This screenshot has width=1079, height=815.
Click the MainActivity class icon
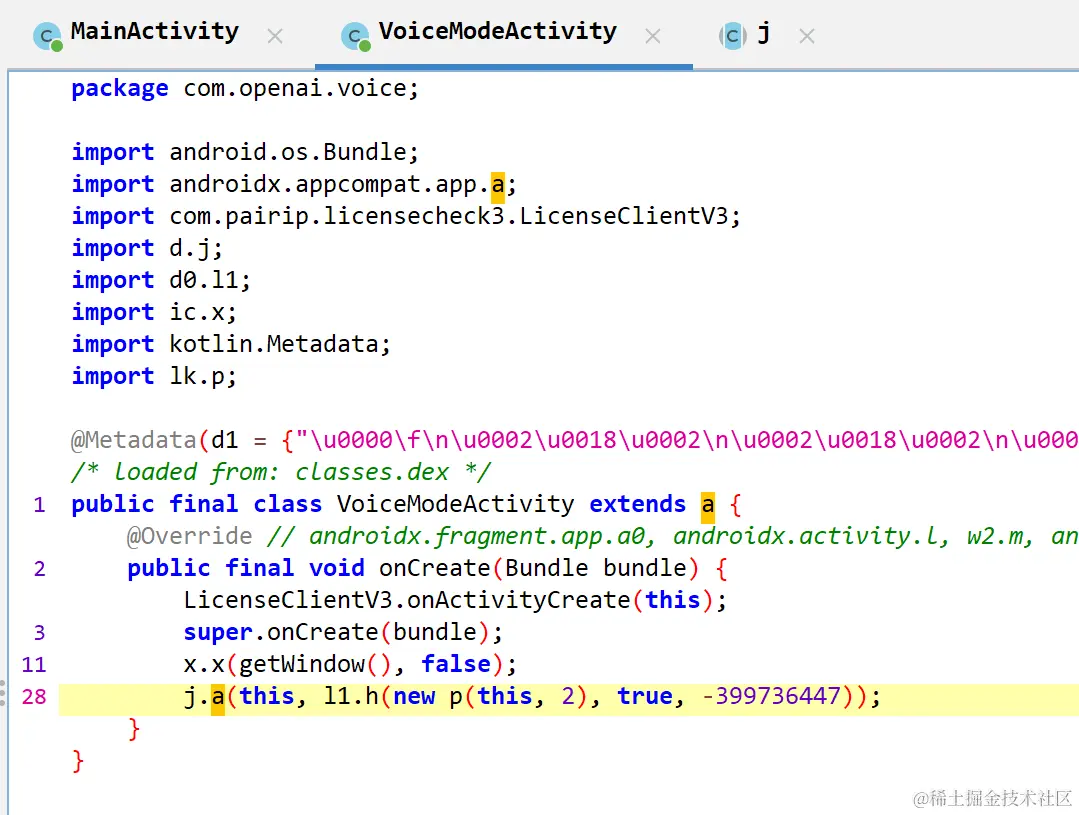pos(48,36)
